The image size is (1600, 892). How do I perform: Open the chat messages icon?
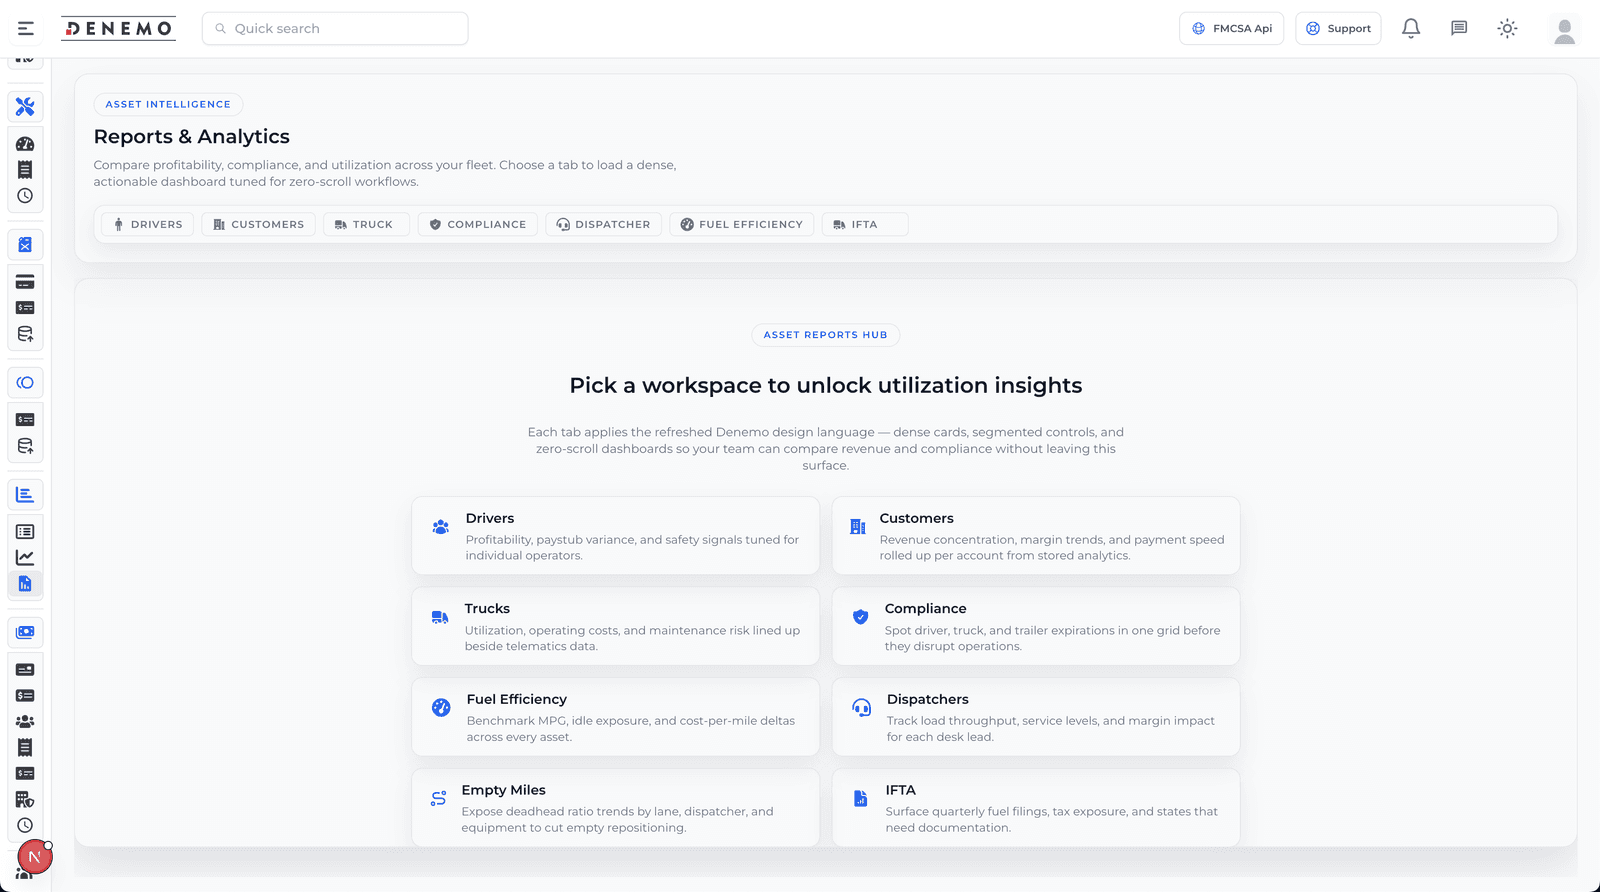[x=1459, y=29]
